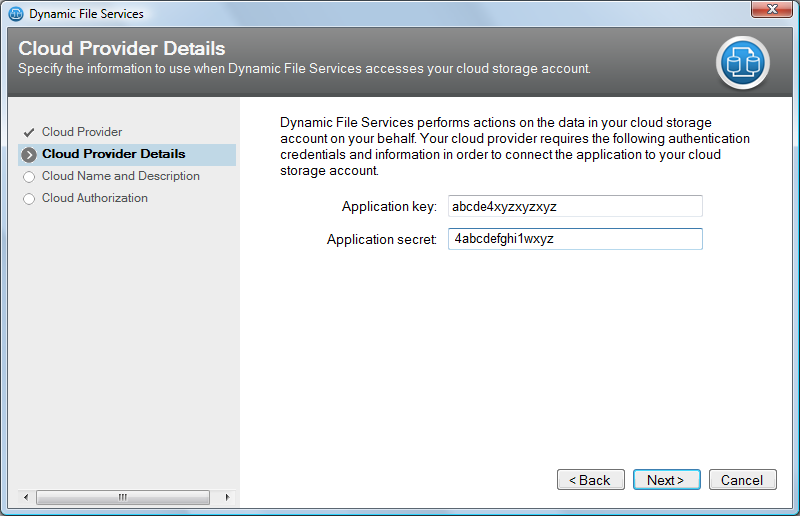Click the cloud storage icon in header
The height and width of the screenshot is (516, 800).
click(742, 62)
